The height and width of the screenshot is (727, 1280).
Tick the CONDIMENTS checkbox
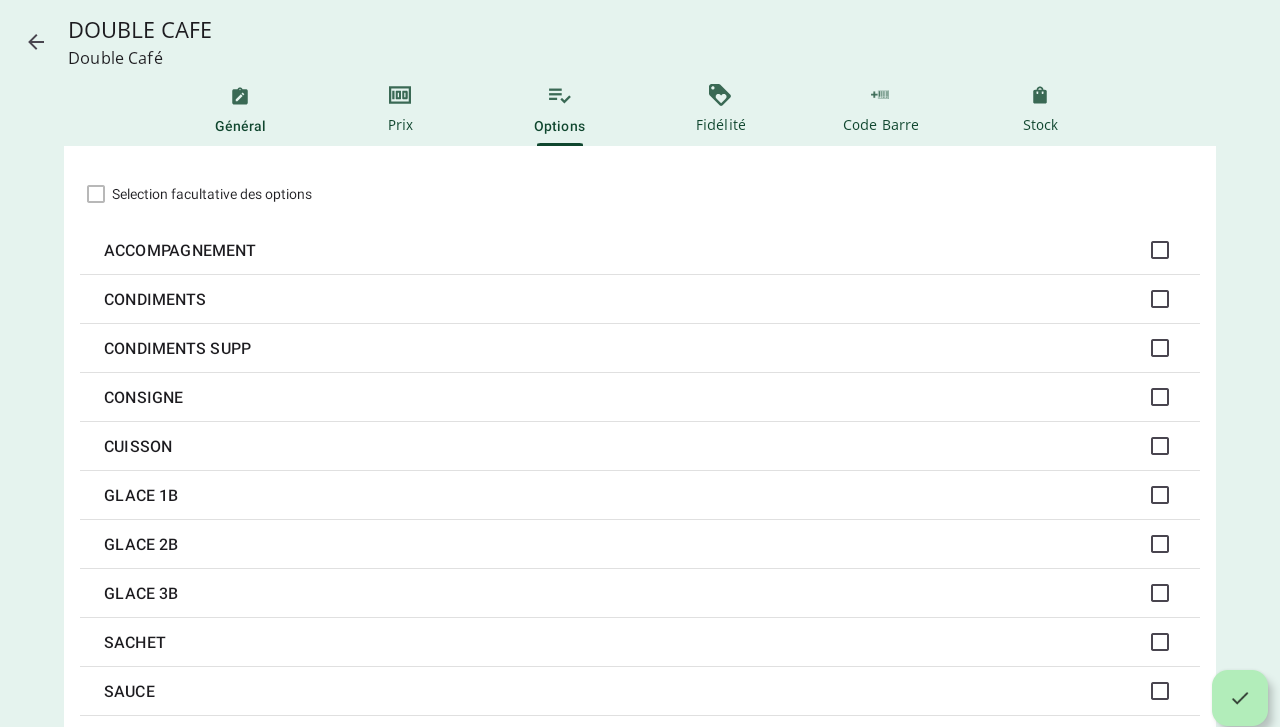(1160, 299)
